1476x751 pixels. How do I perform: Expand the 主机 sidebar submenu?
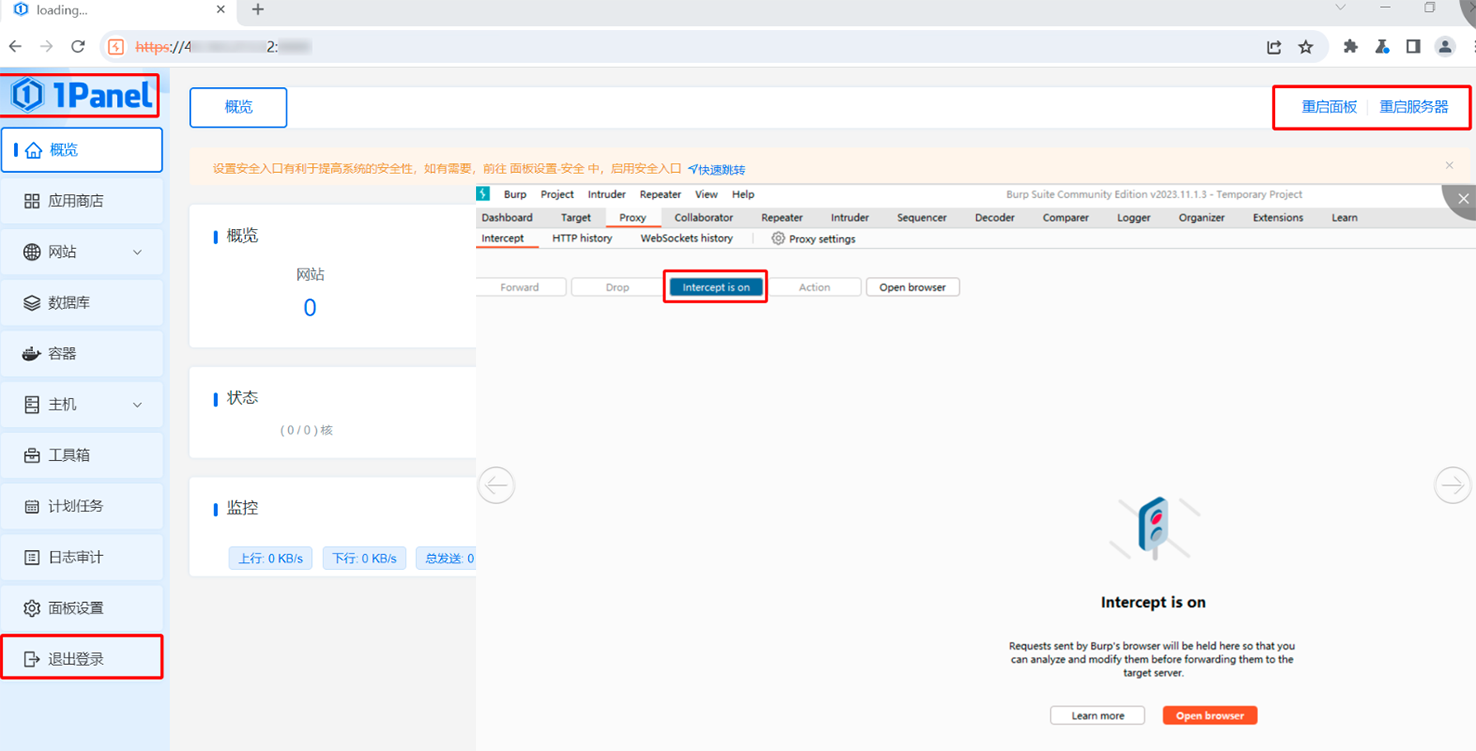(x=137, y=405)
